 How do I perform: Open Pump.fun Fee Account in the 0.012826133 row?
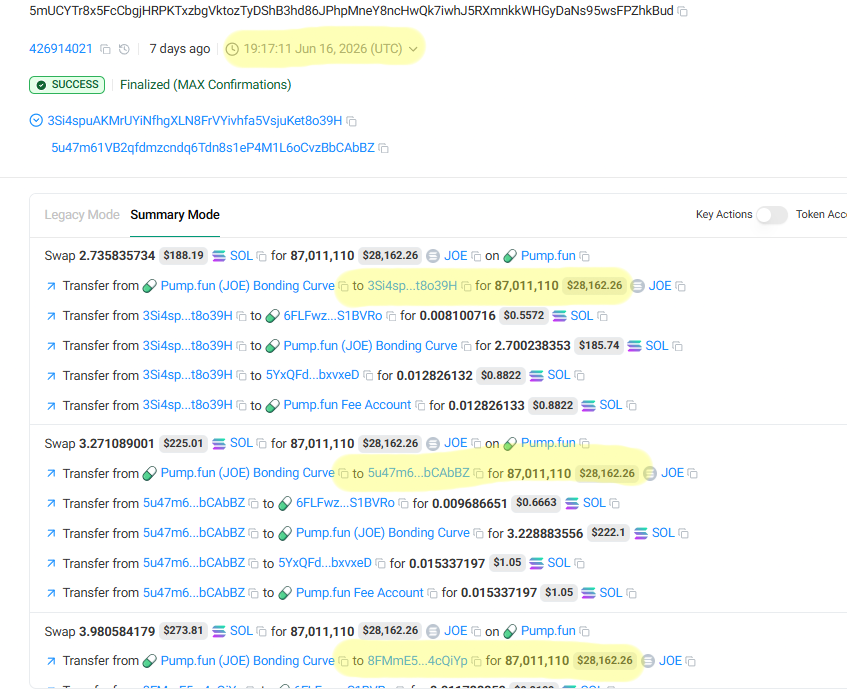347,405
